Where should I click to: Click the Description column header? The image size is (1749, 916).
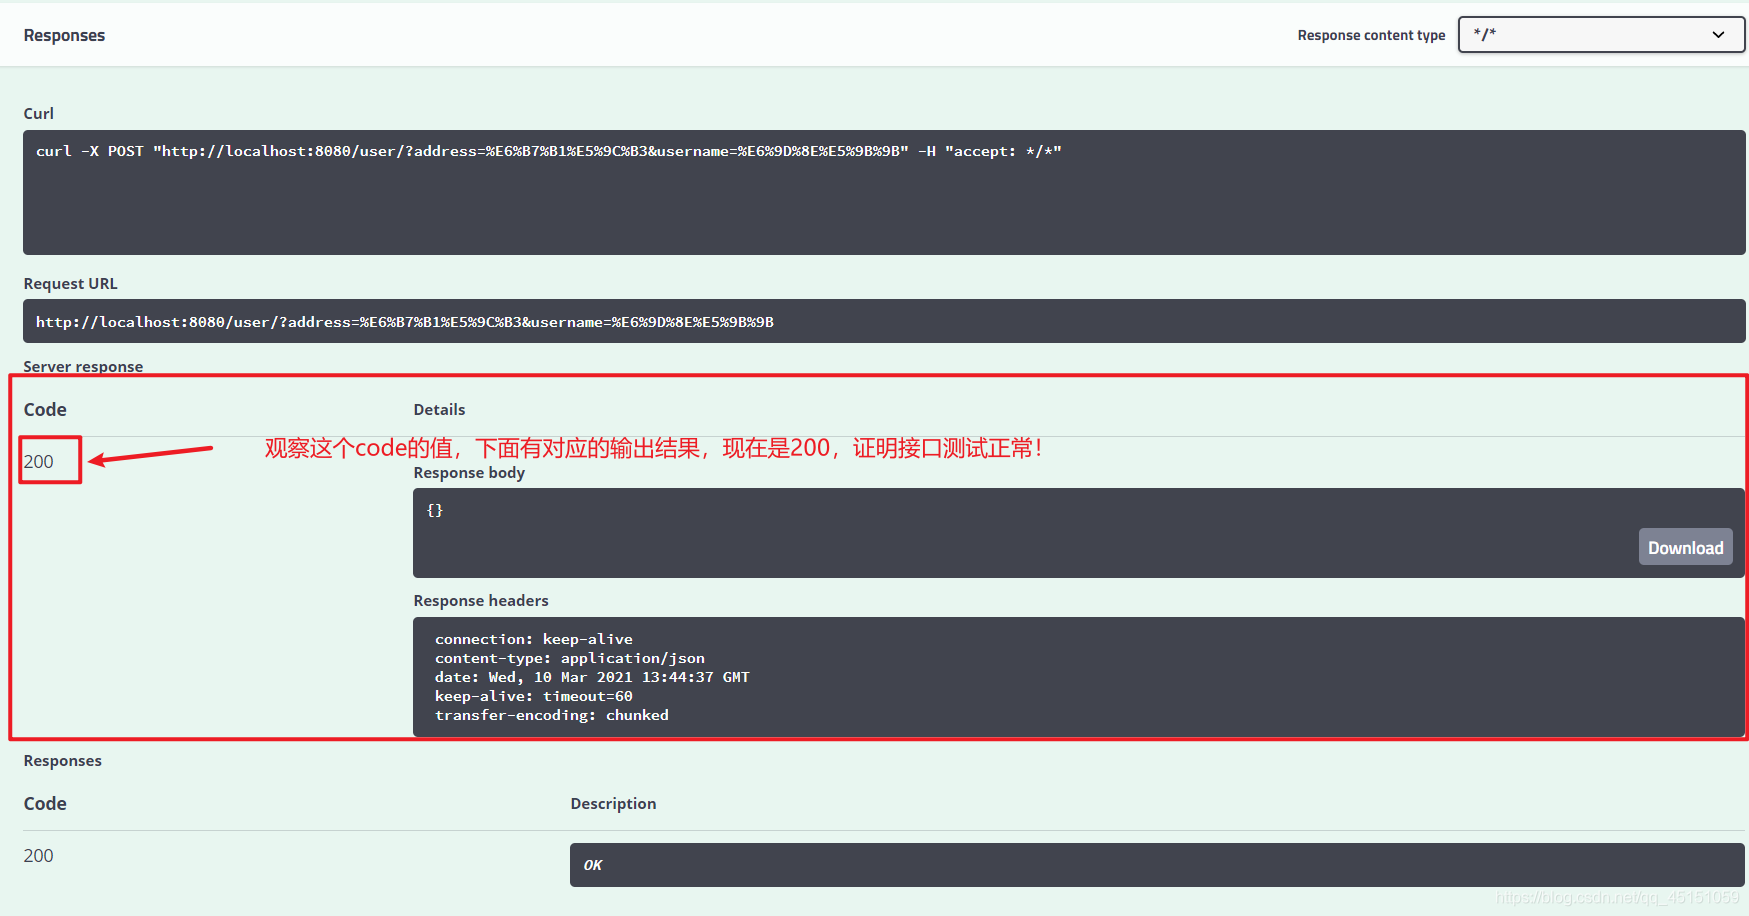coord(613,803)
